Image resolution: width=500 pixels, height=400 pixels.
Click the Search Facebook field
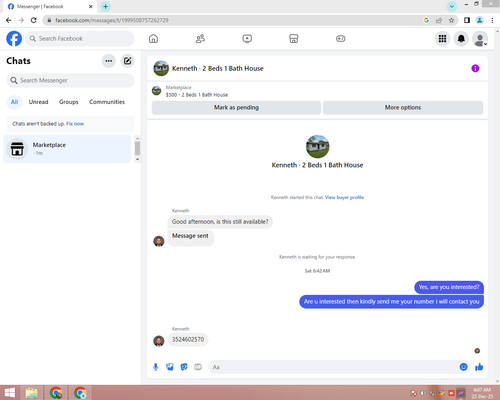point(80,39)
